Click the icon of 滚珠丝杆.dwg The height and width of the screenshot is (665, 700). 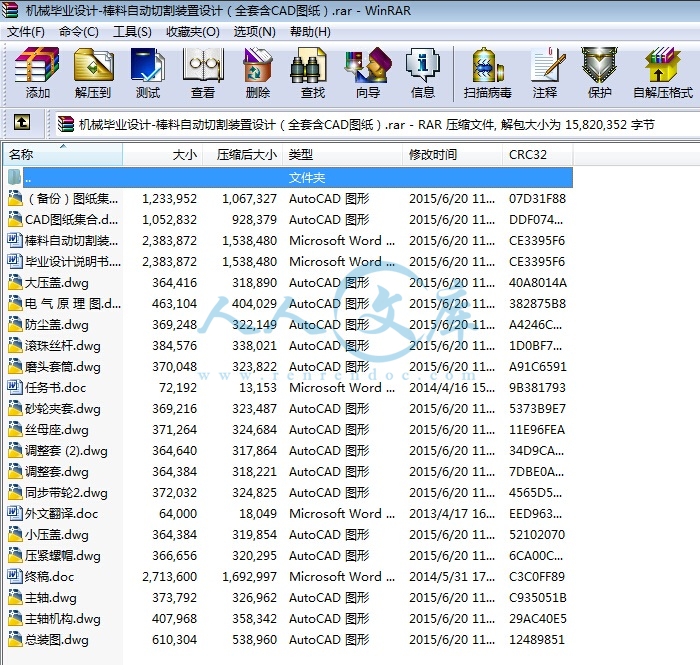point(15,345)
